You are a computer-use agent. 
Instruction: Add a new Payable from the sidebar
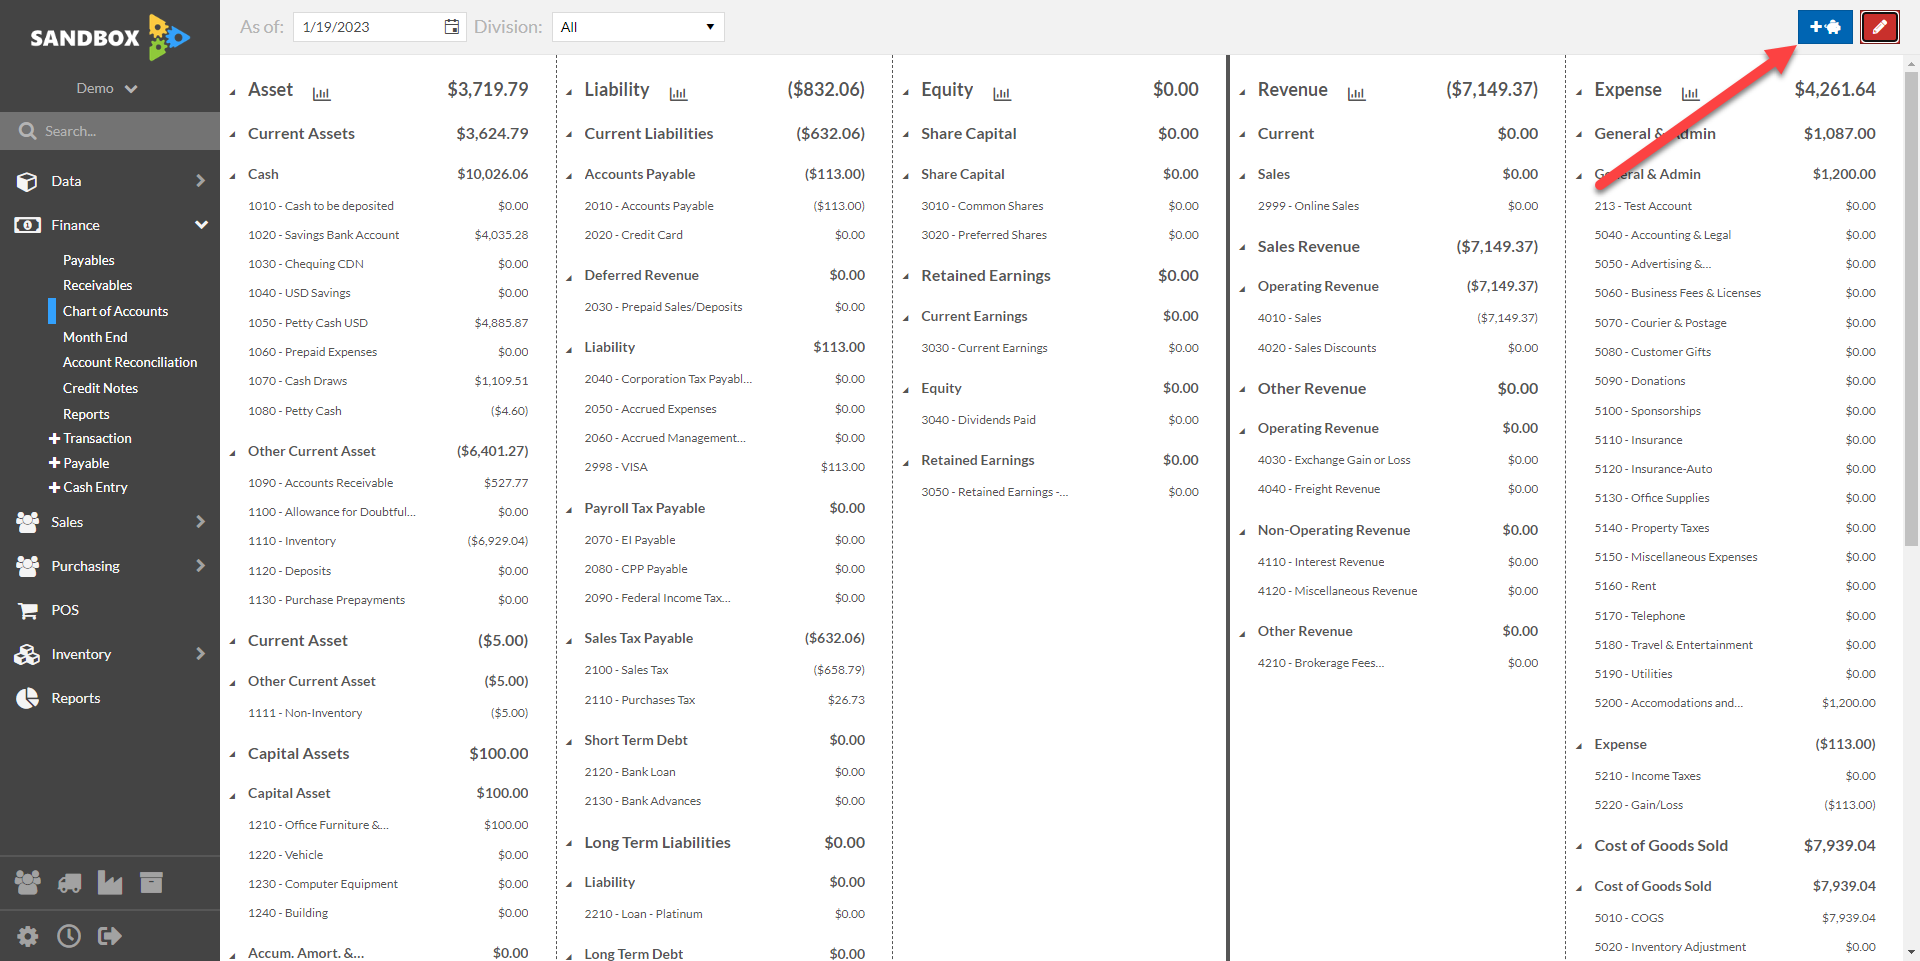click(x=79, y=463)
